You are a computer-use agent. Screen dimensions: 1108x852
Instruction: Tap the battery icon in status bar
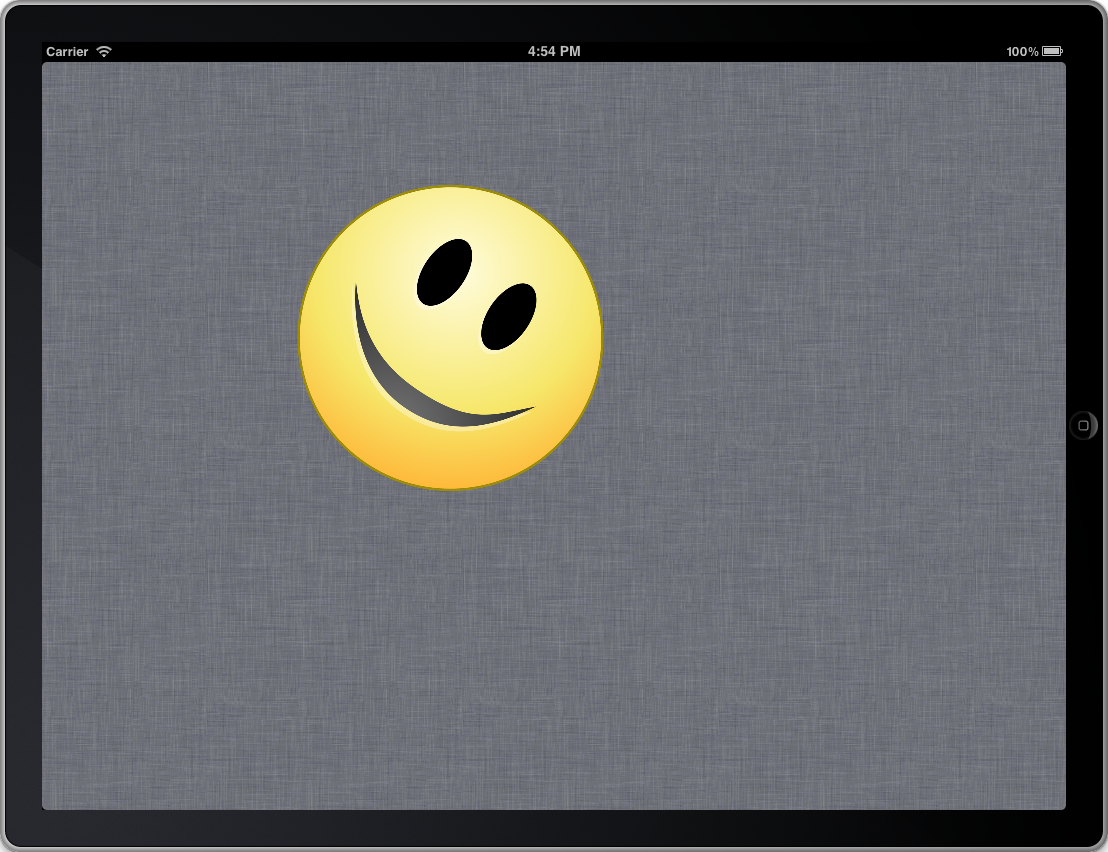coord(1053,51)
